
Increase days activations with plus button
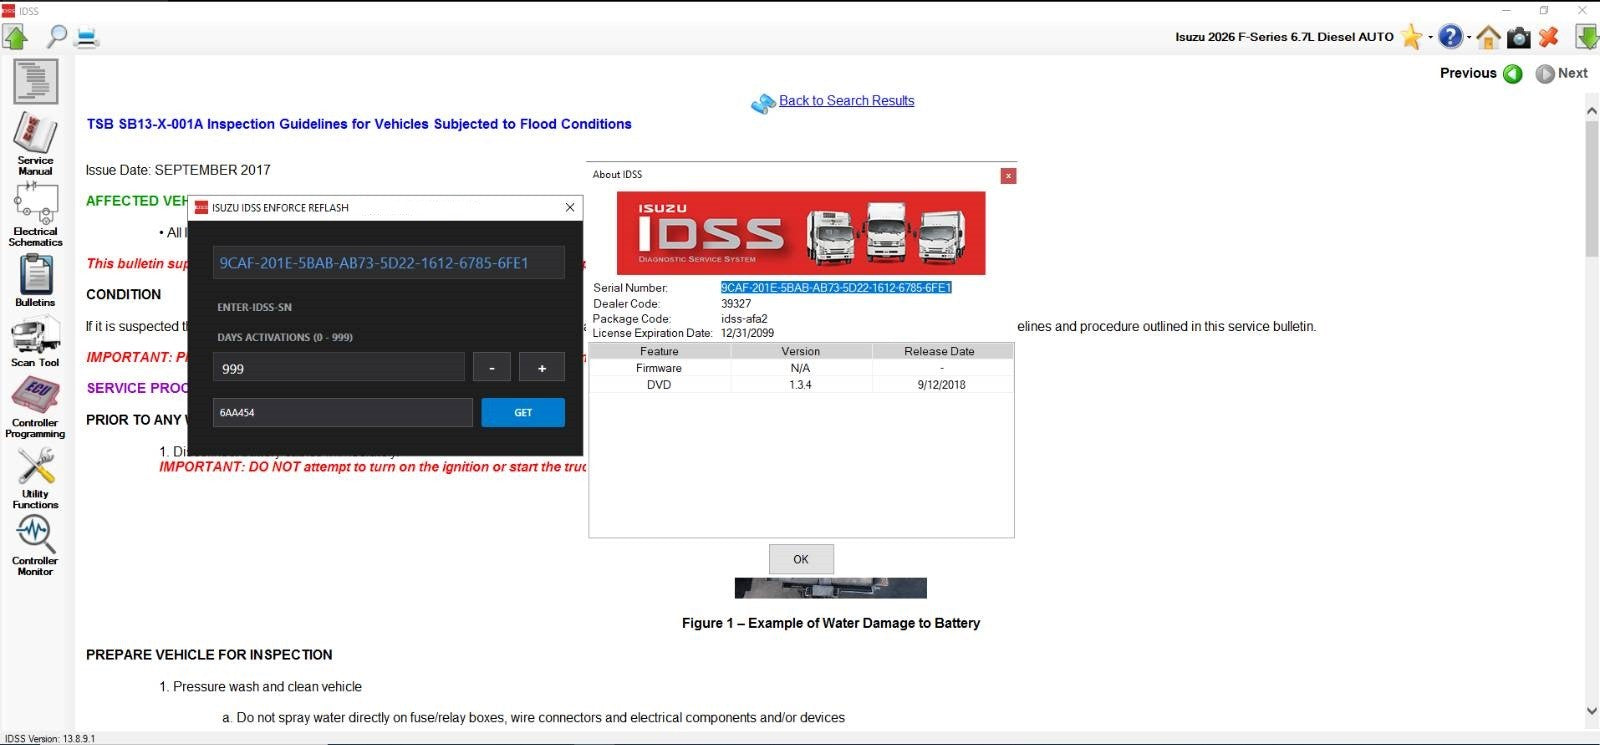click(542, 368)
